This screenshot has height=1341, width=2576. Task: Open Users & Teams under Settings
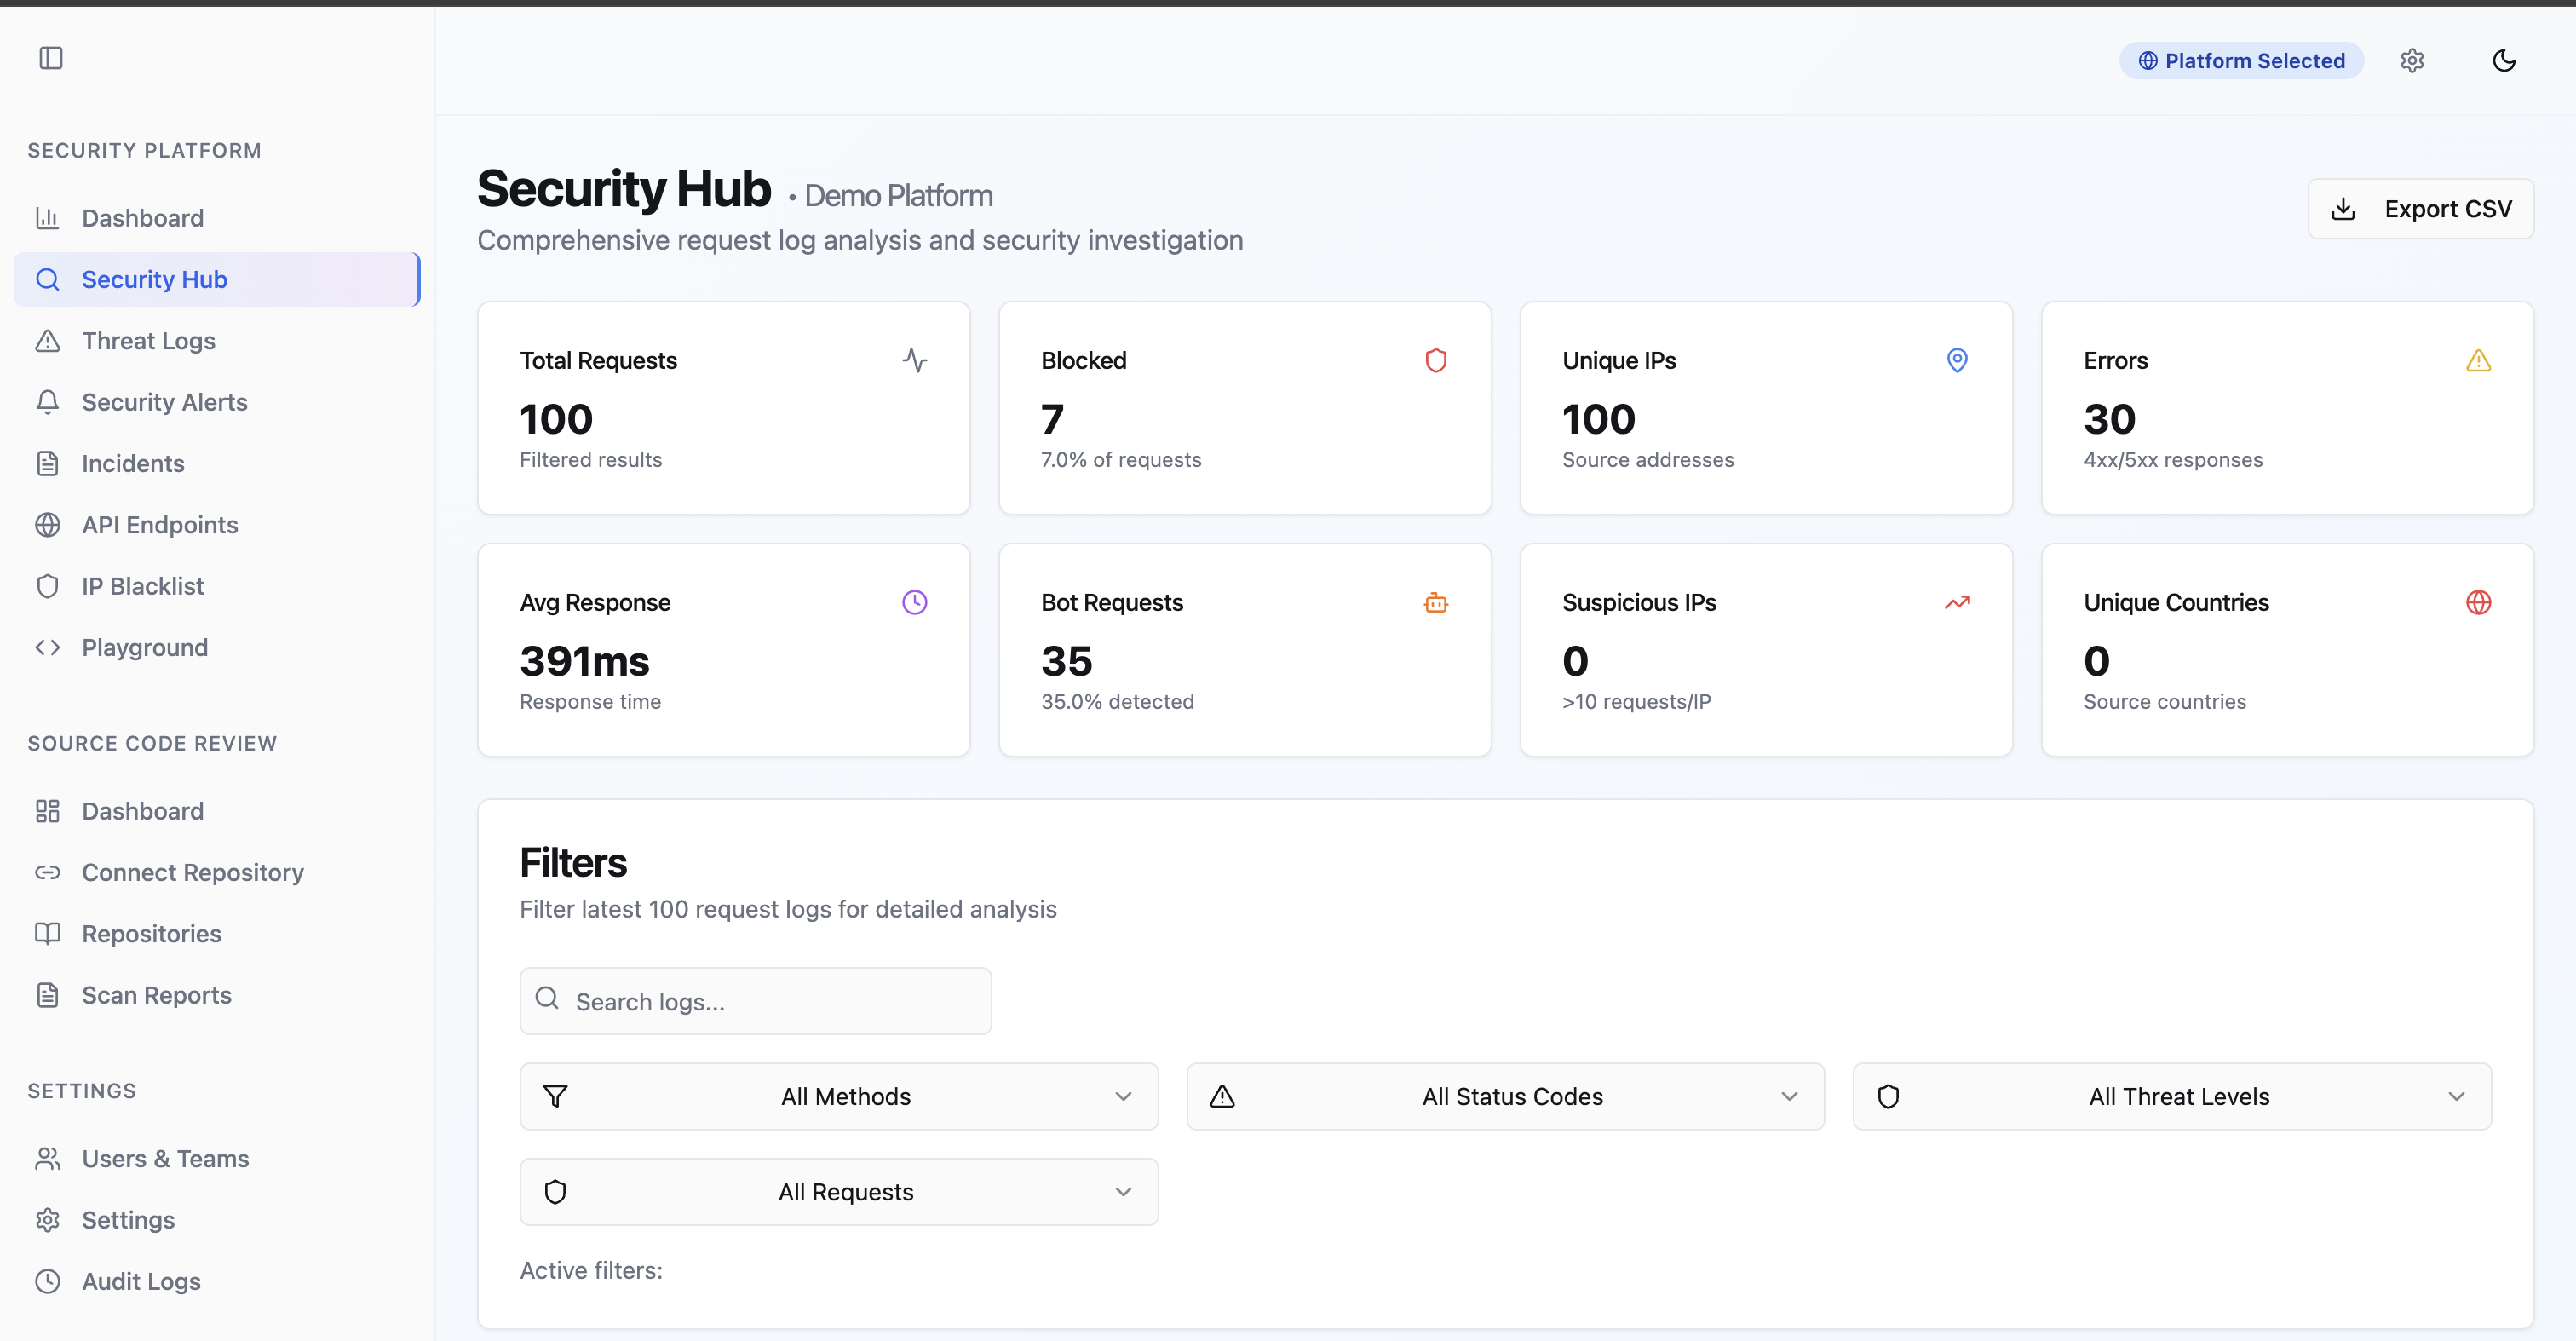(165, 1158)
